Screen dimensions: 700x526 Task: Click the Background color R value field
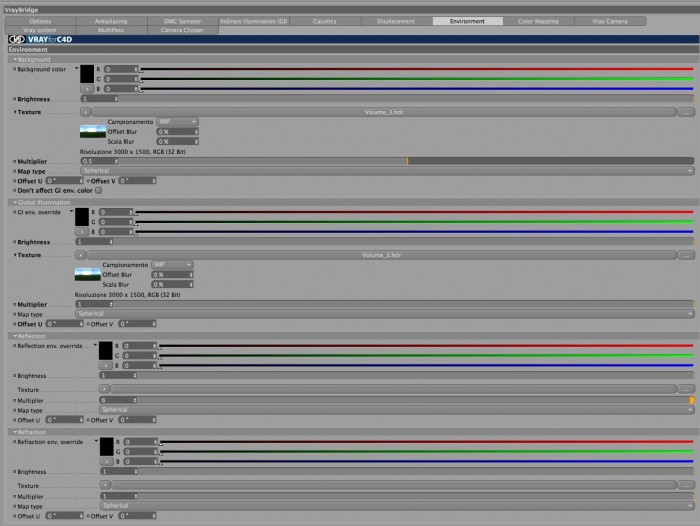[x=121, y=69]
